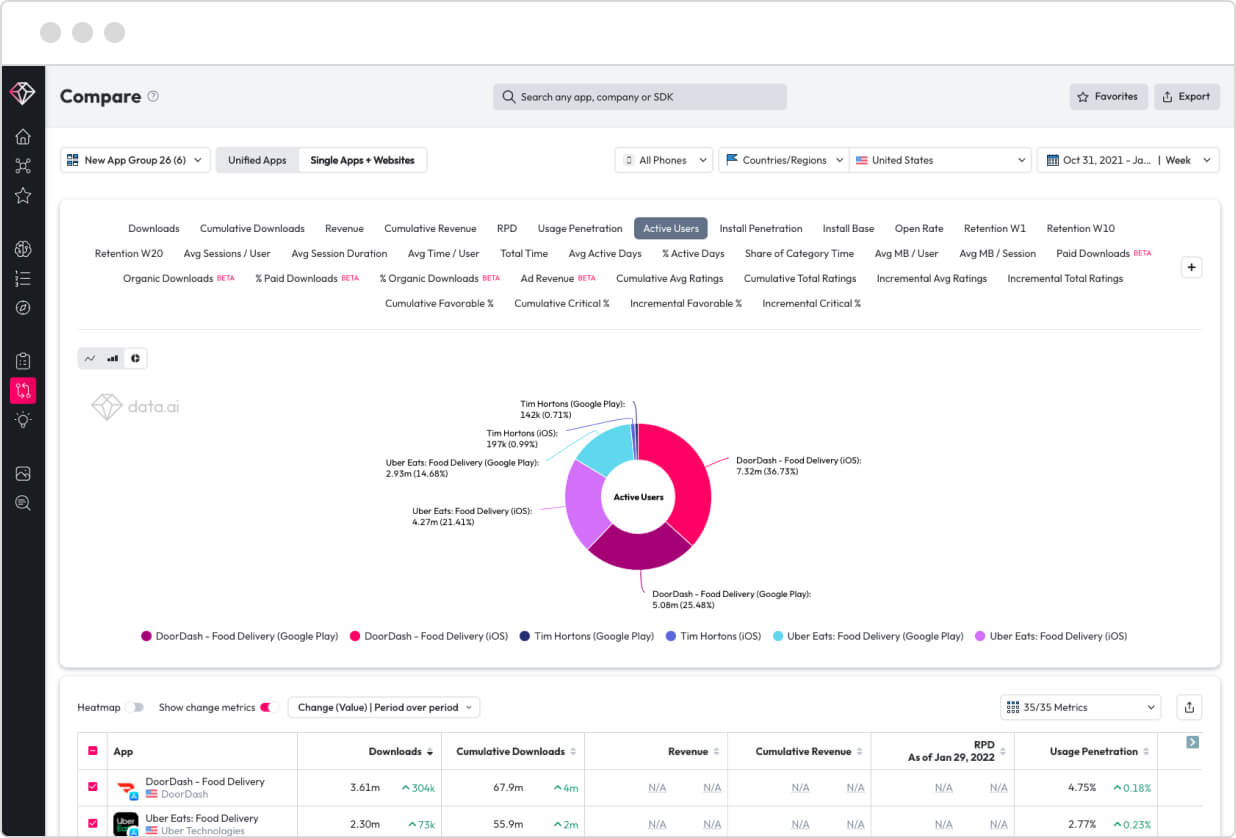Uncheck the DoorDash - Food Delivery row checkbox

tap(93, 787)
